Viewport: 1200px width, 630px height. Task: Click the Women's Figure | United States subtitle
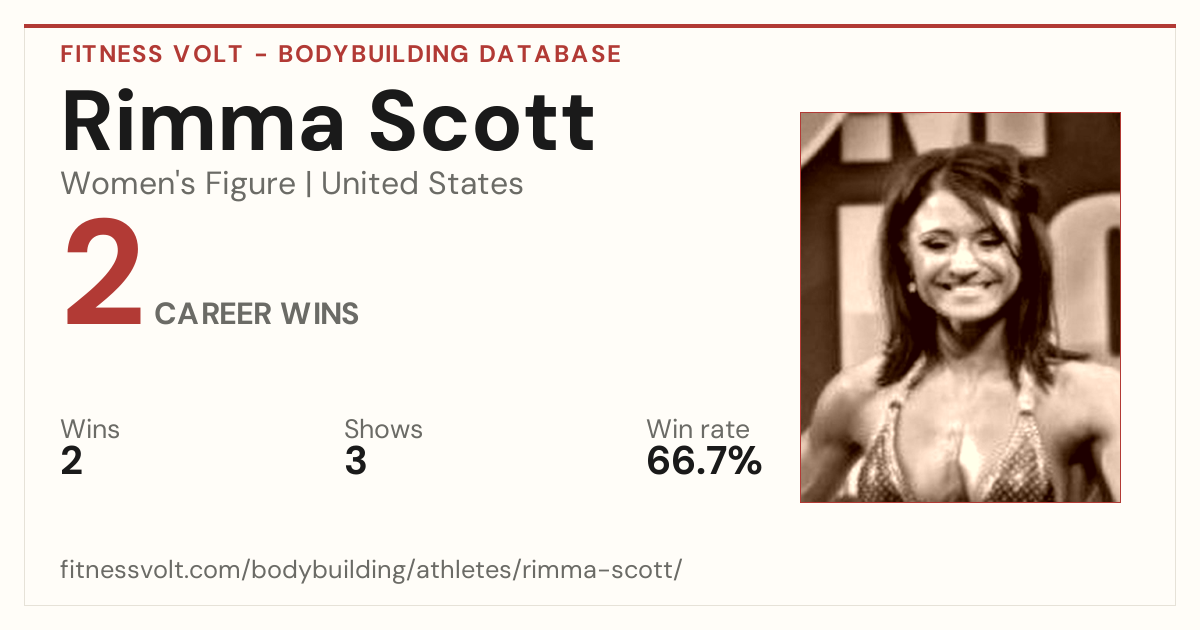click(x=292, y=184)
